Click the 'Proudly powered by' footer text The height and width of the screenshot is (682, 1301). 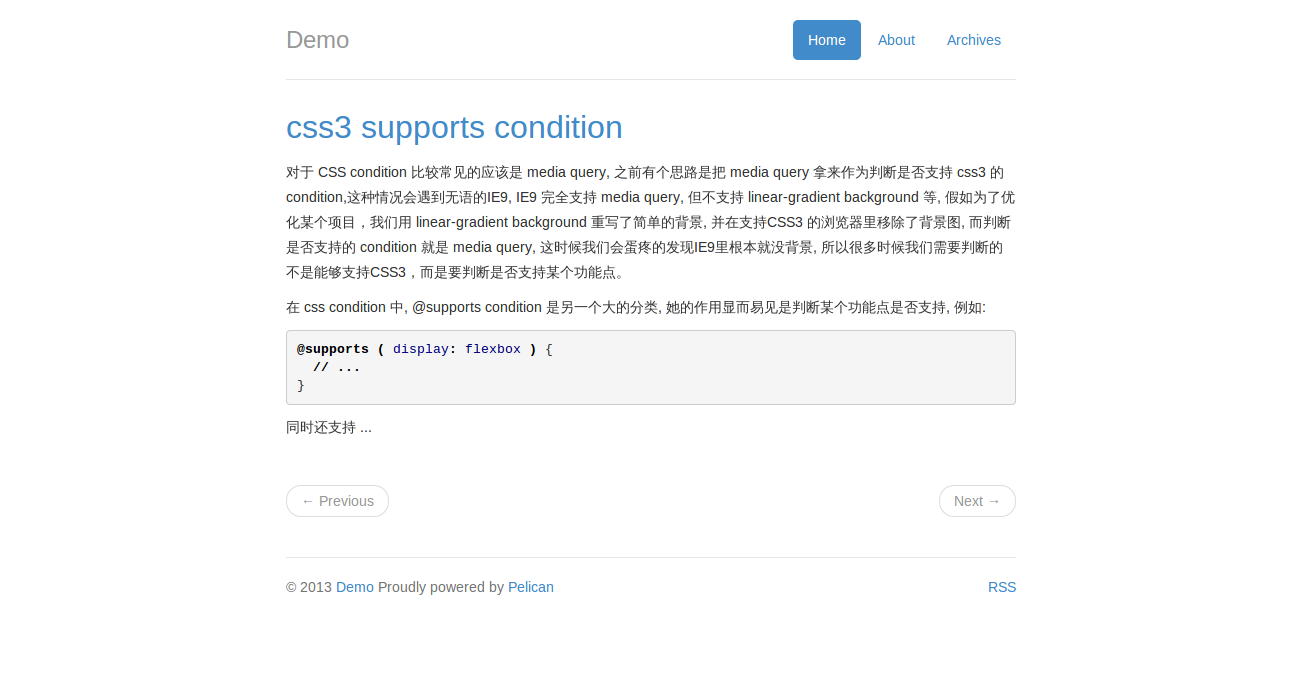click(440, 587)
